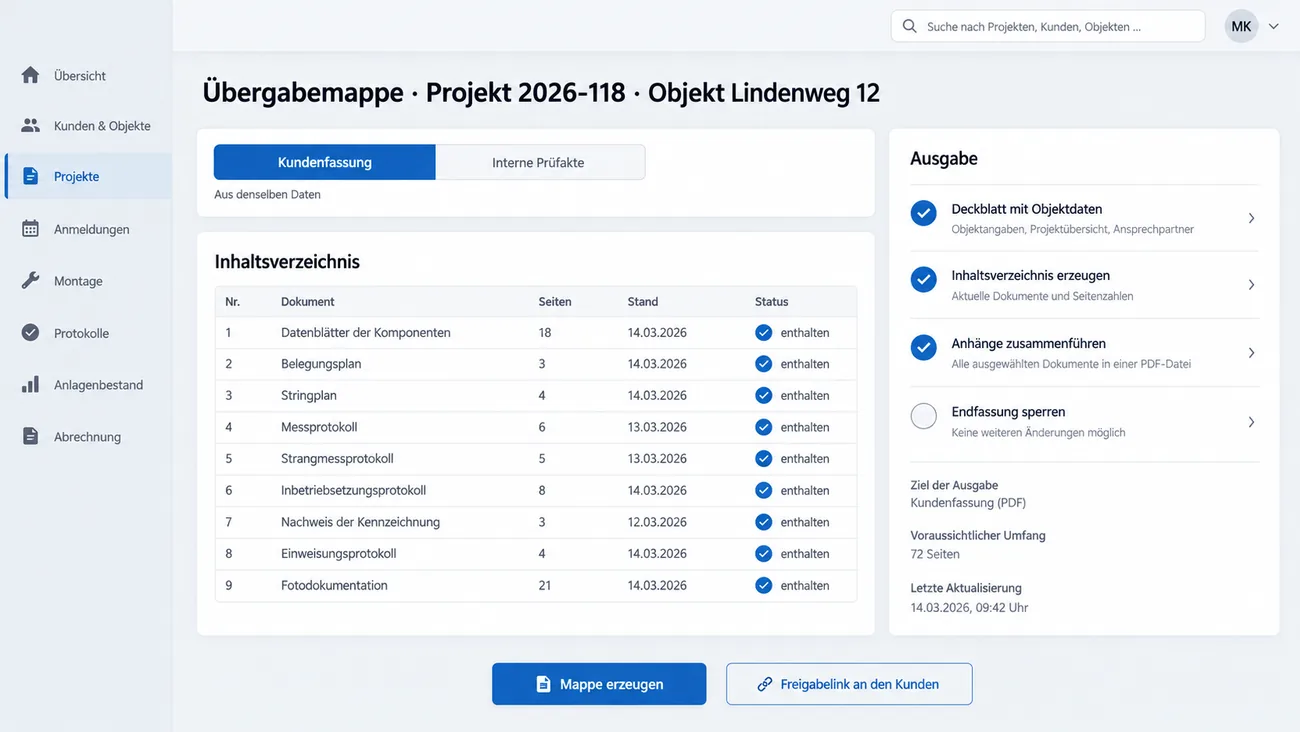Click the Anmeldungen calendar icon
The height and width of the screenshot is (732, 1300).
(31, 229)
